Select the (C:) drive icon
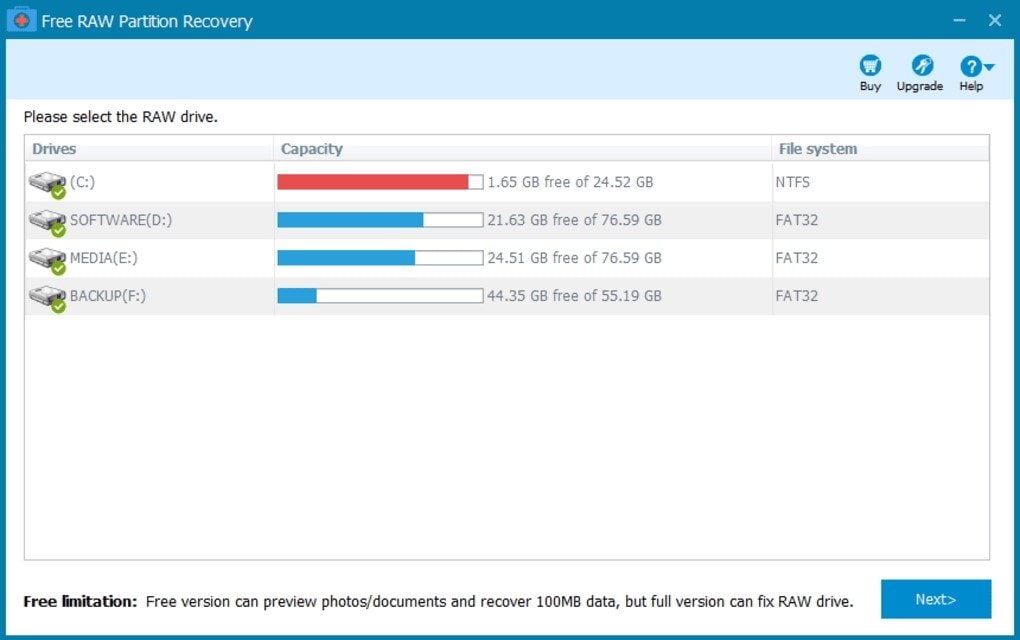Viewport: 1020px width, 640px height. tap(47, 185)
